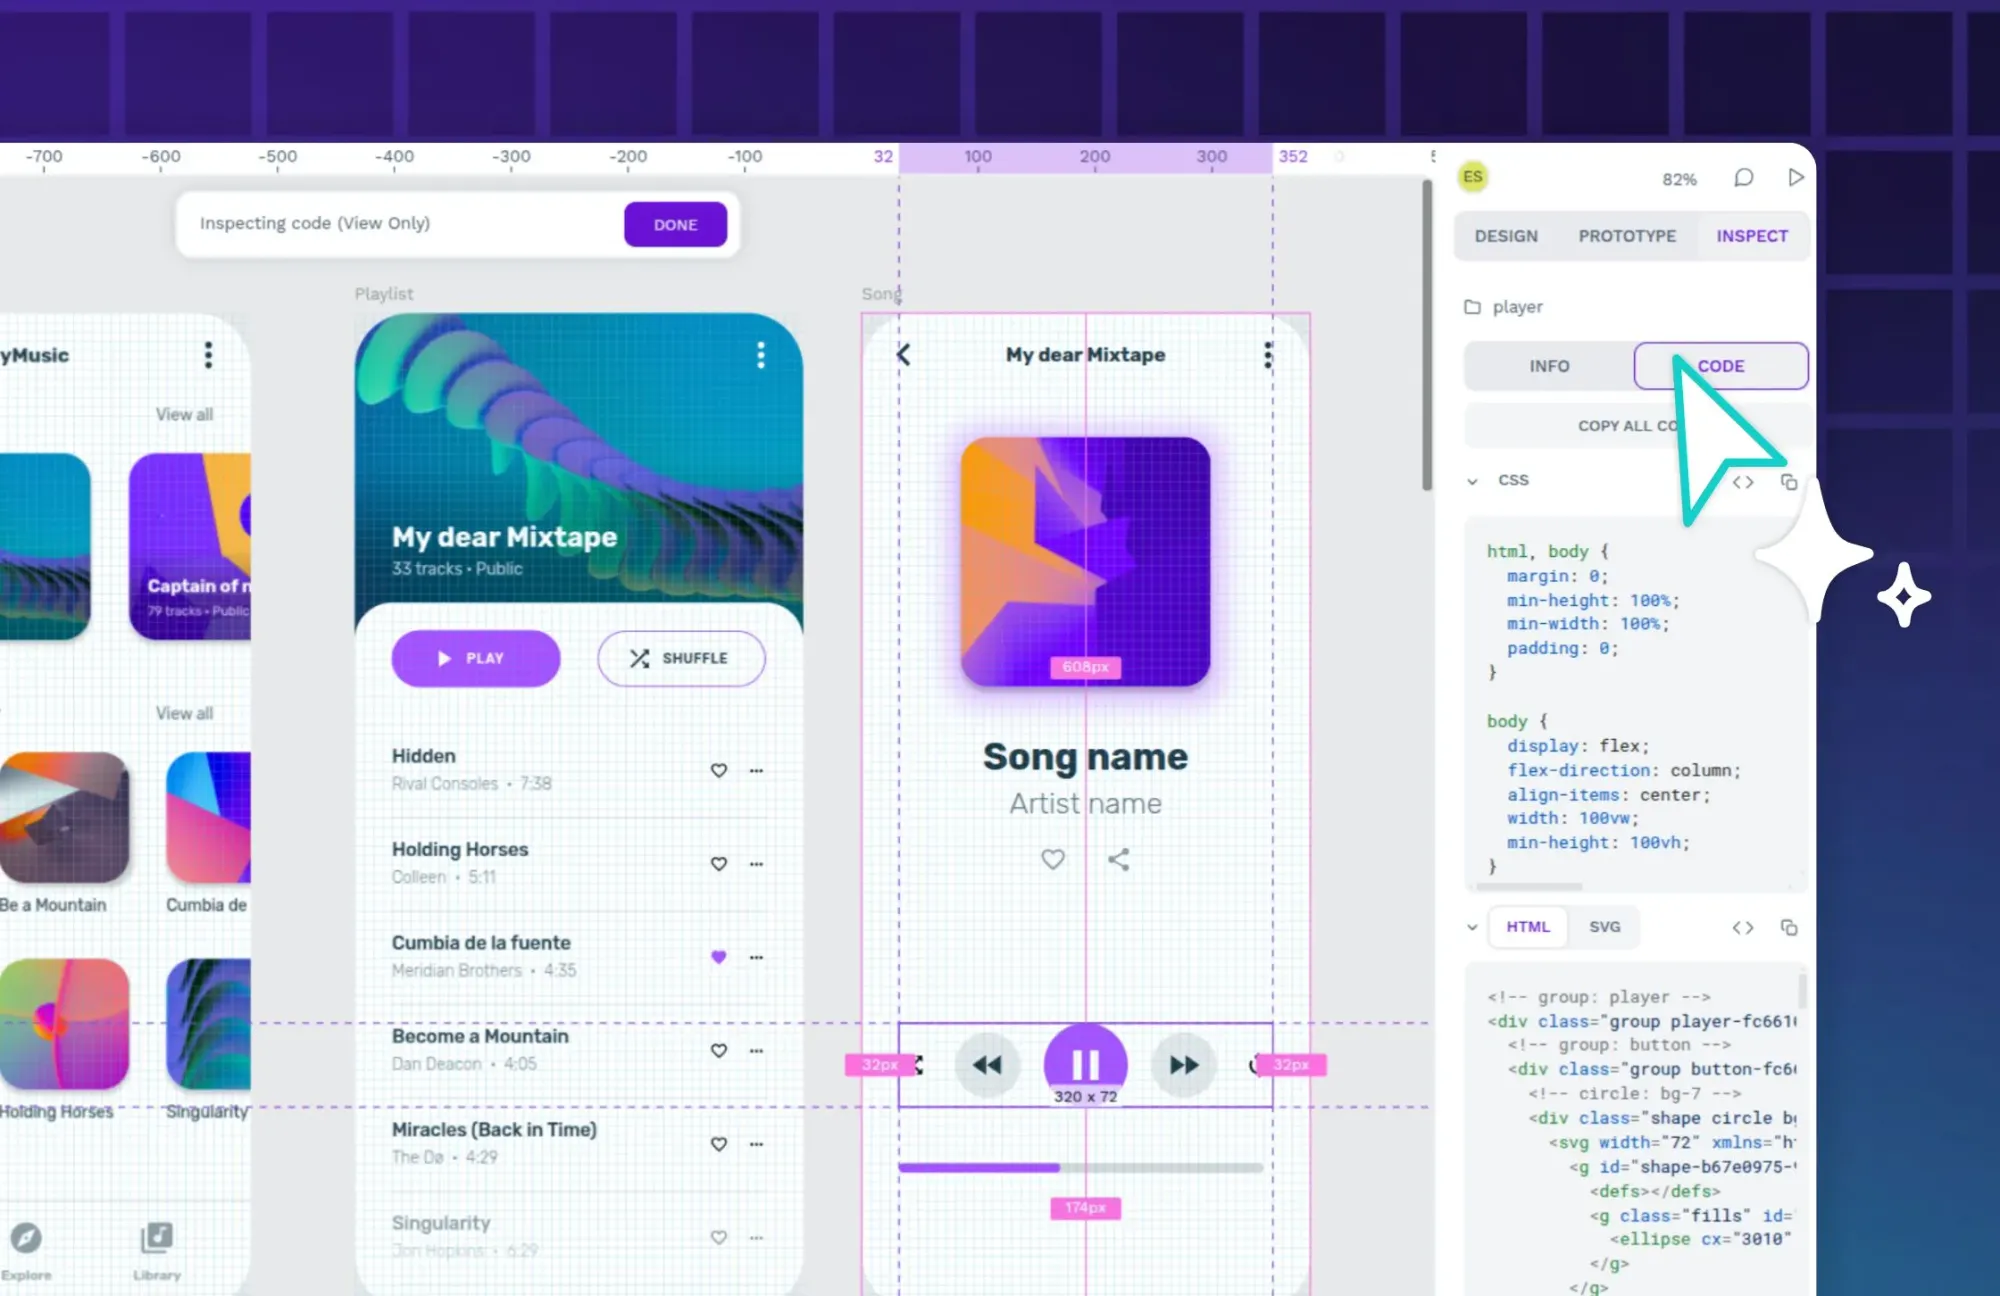Go back using Song screen arrow

click(903, 354)
